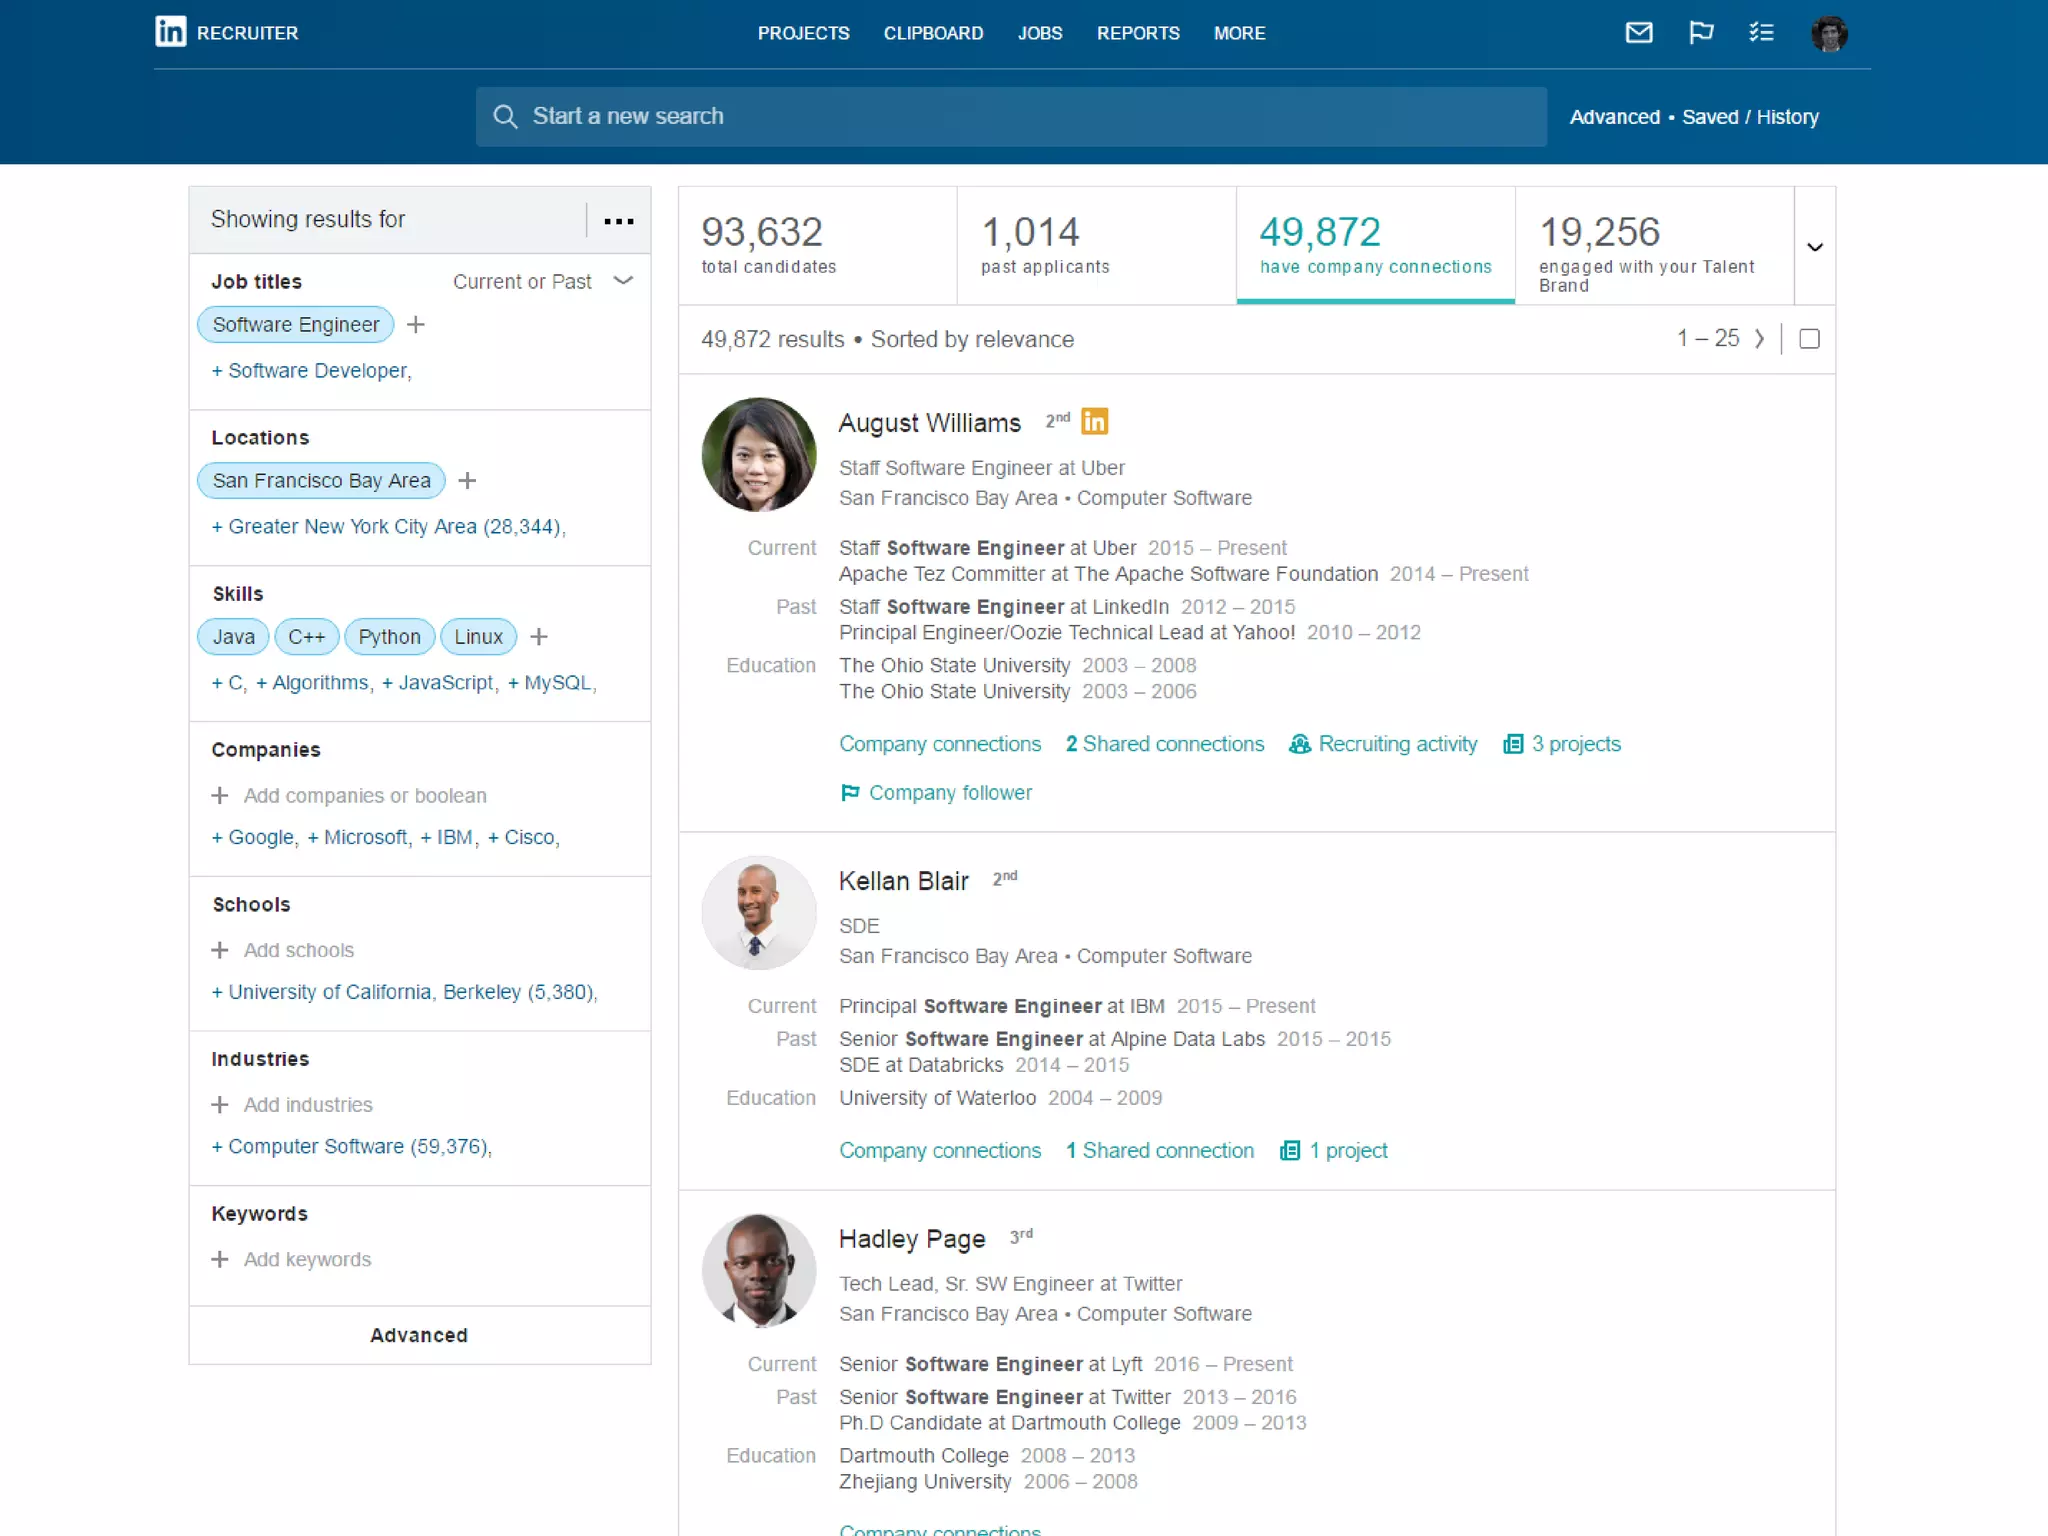This screenshot has height=1536, width=2048.
Task: Click the Java skill pill
Action: pos(233,637)
